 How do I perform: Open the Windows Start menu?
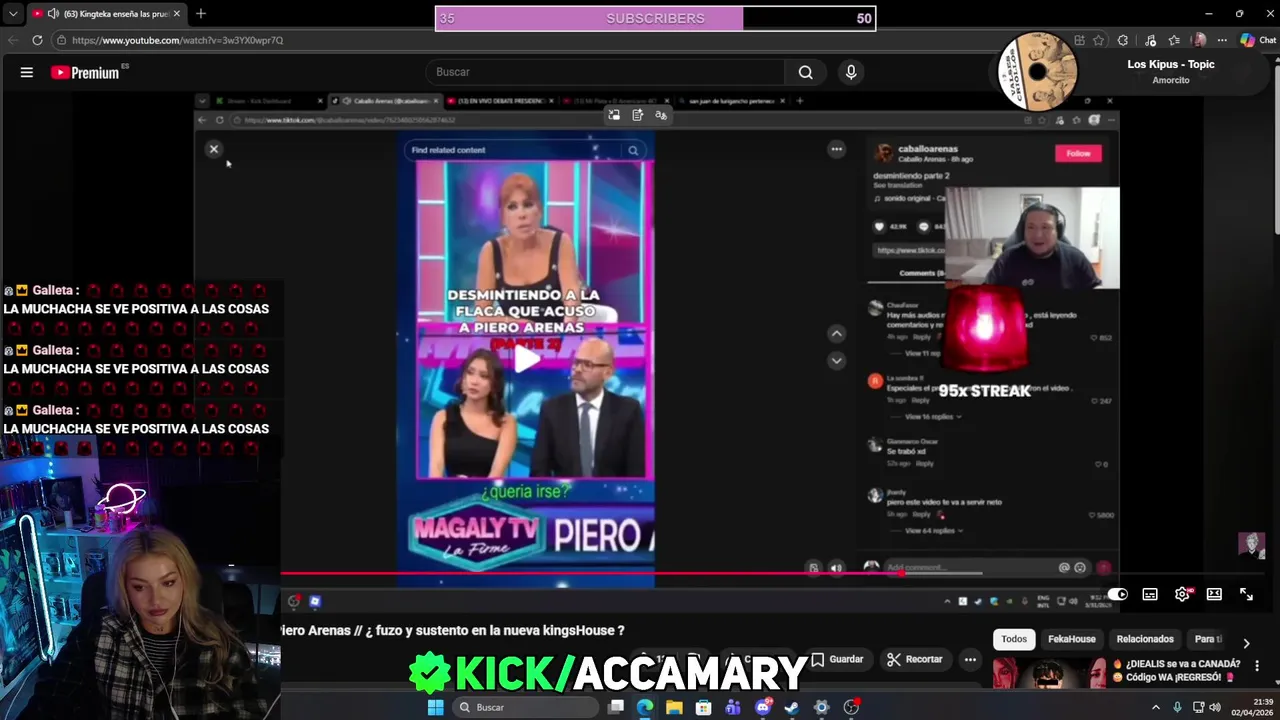tap(435, 707)
